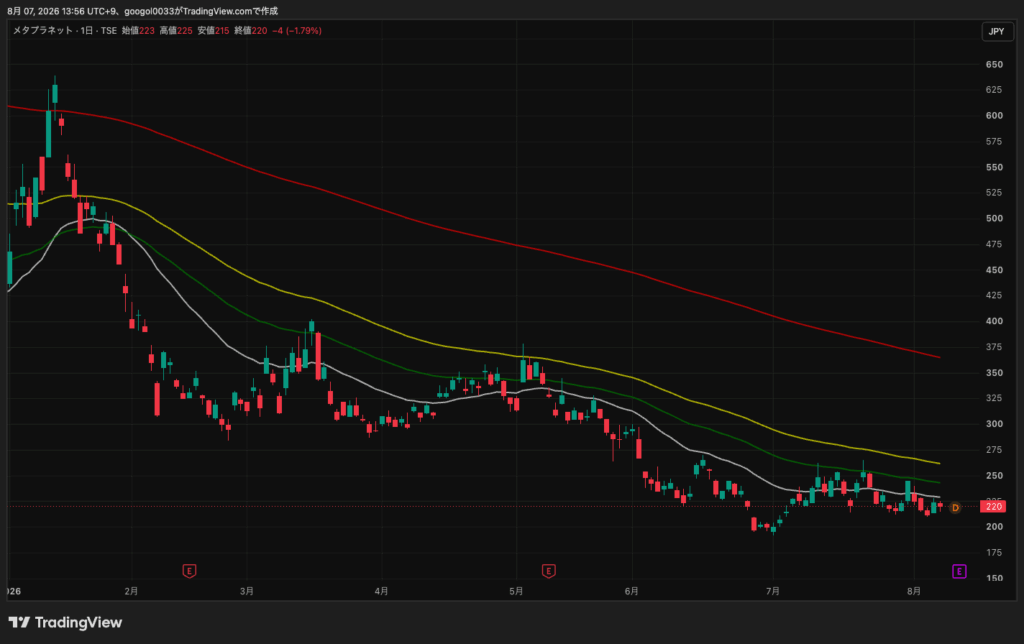The image size is (1024, 644).
Task: Click the 終値 220 close value
Action: click(251, 31)
